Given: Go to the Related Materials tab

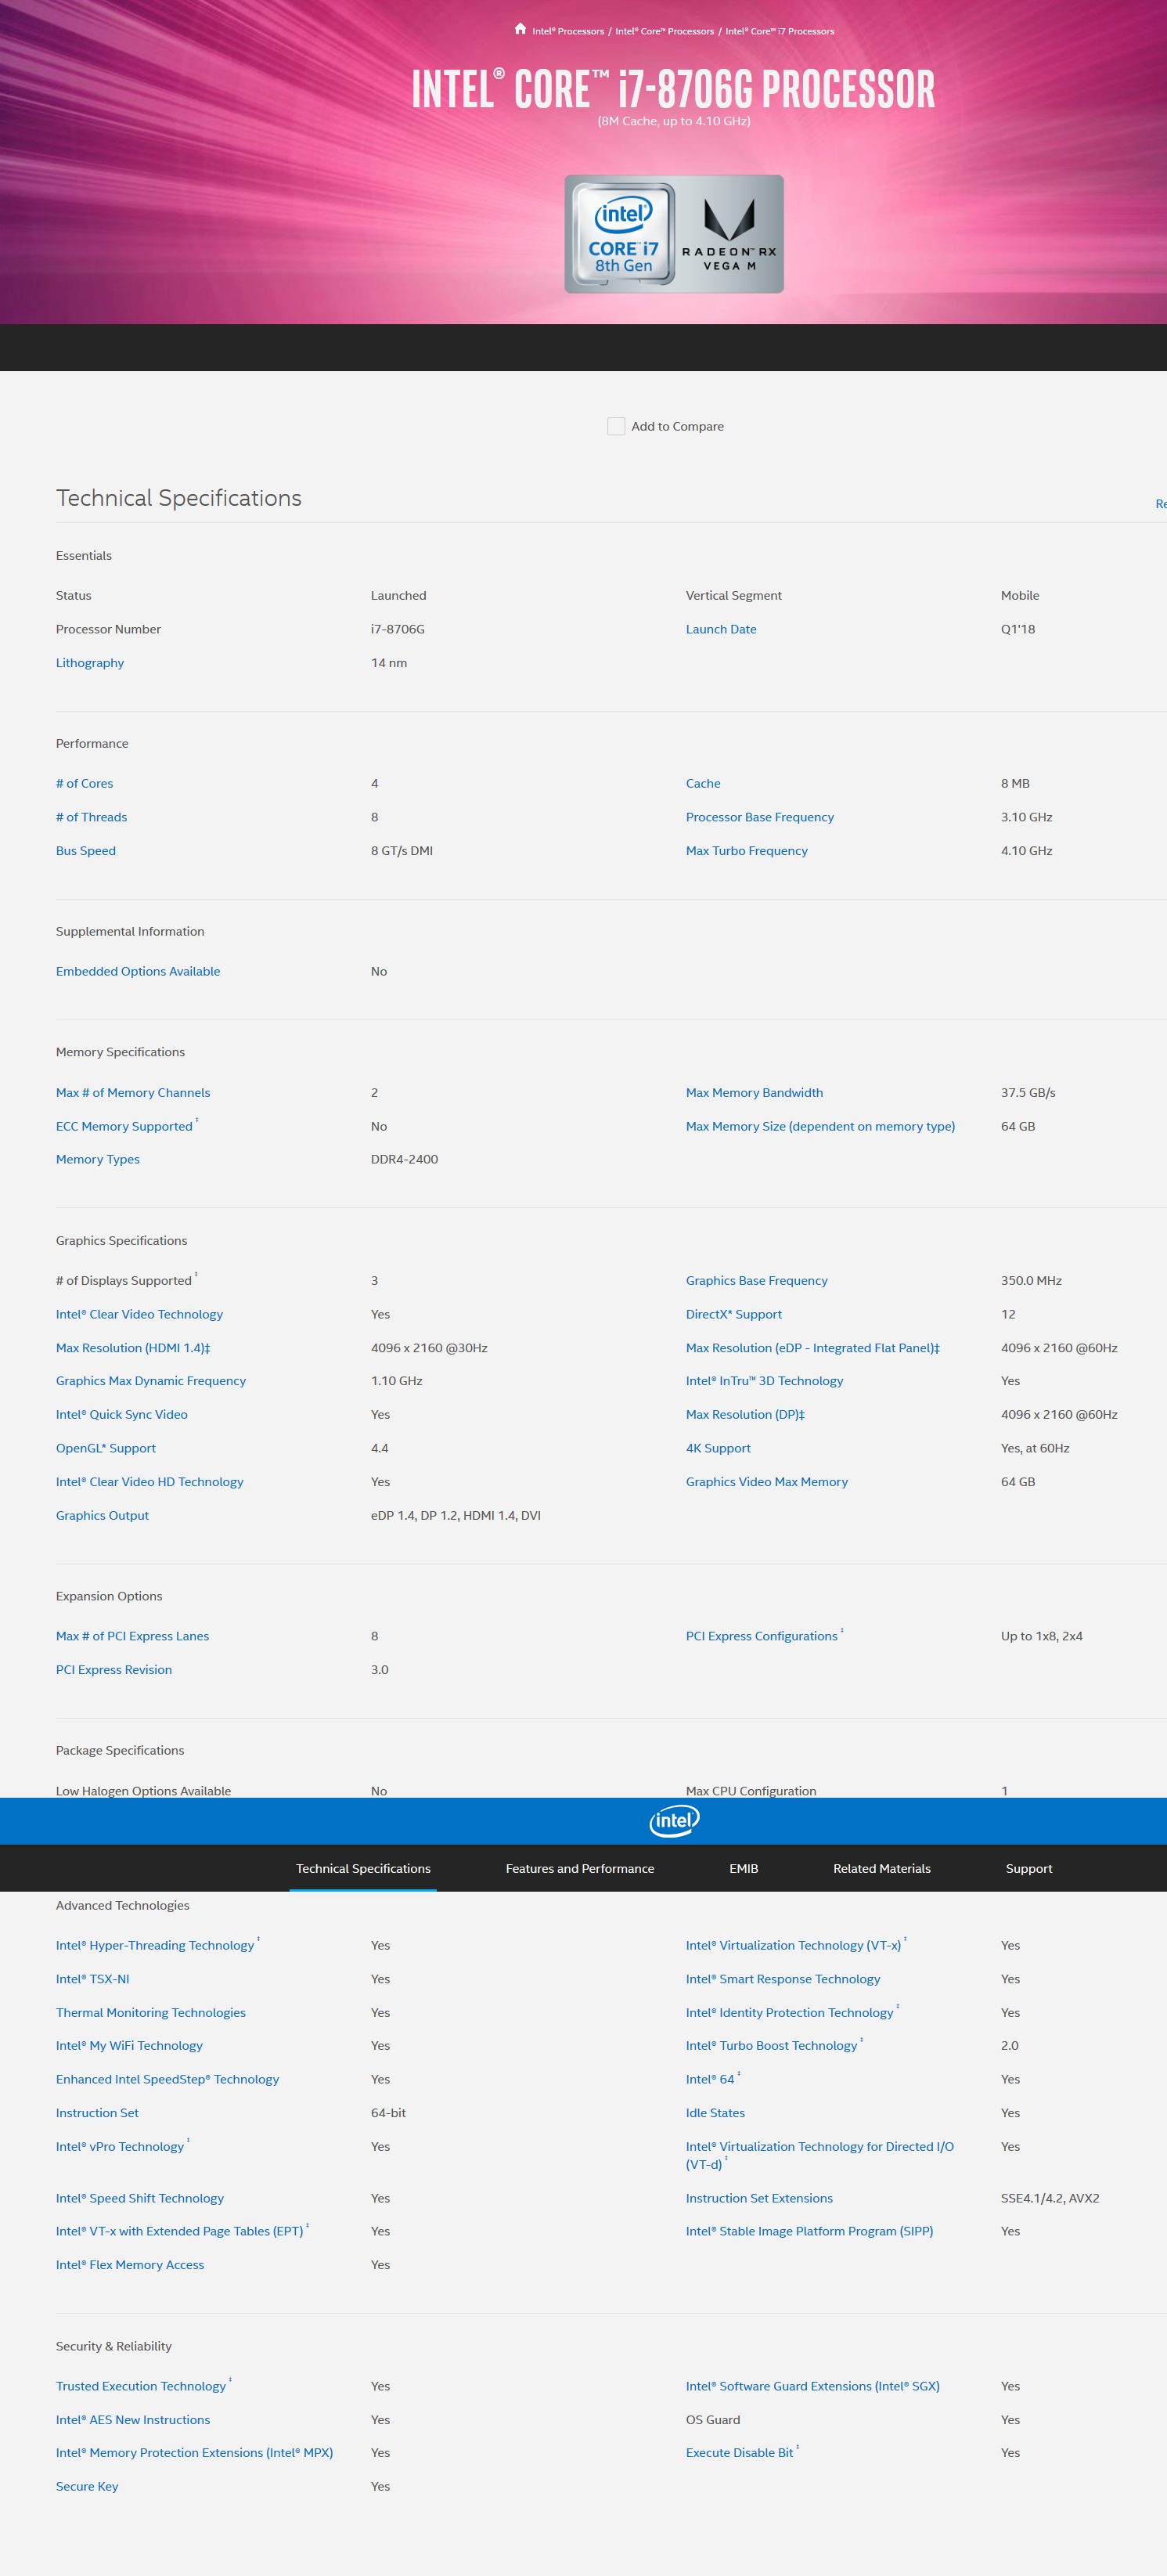Looking at the screenshot, I should tap(882, 1868).
